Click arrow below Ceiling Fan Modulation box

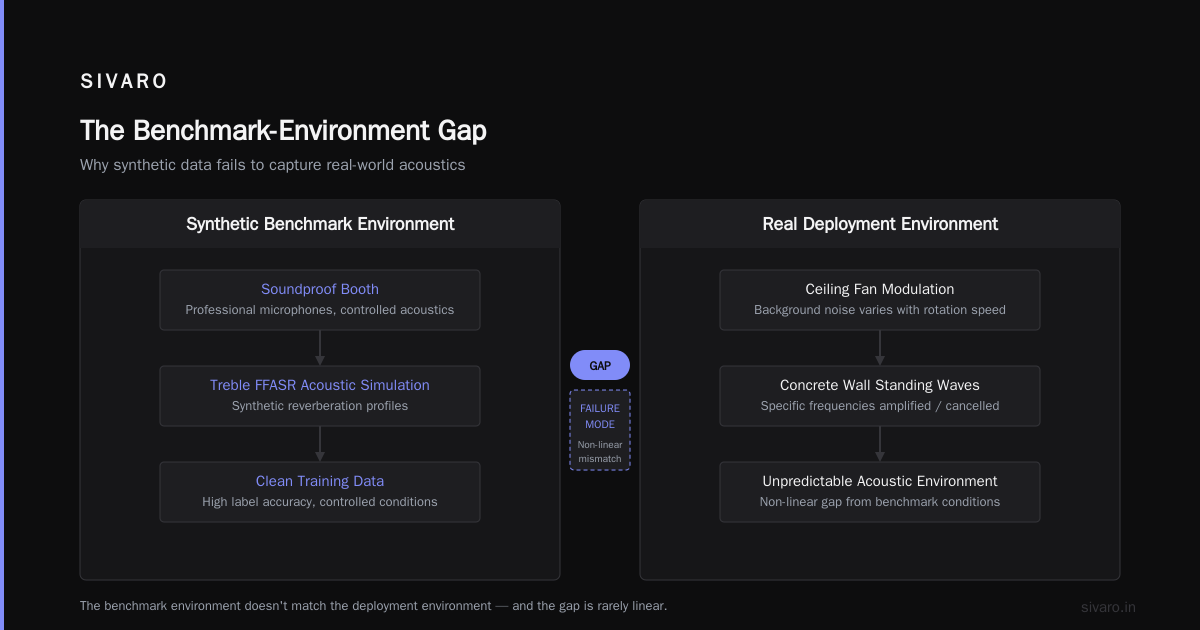click(880, 348)
